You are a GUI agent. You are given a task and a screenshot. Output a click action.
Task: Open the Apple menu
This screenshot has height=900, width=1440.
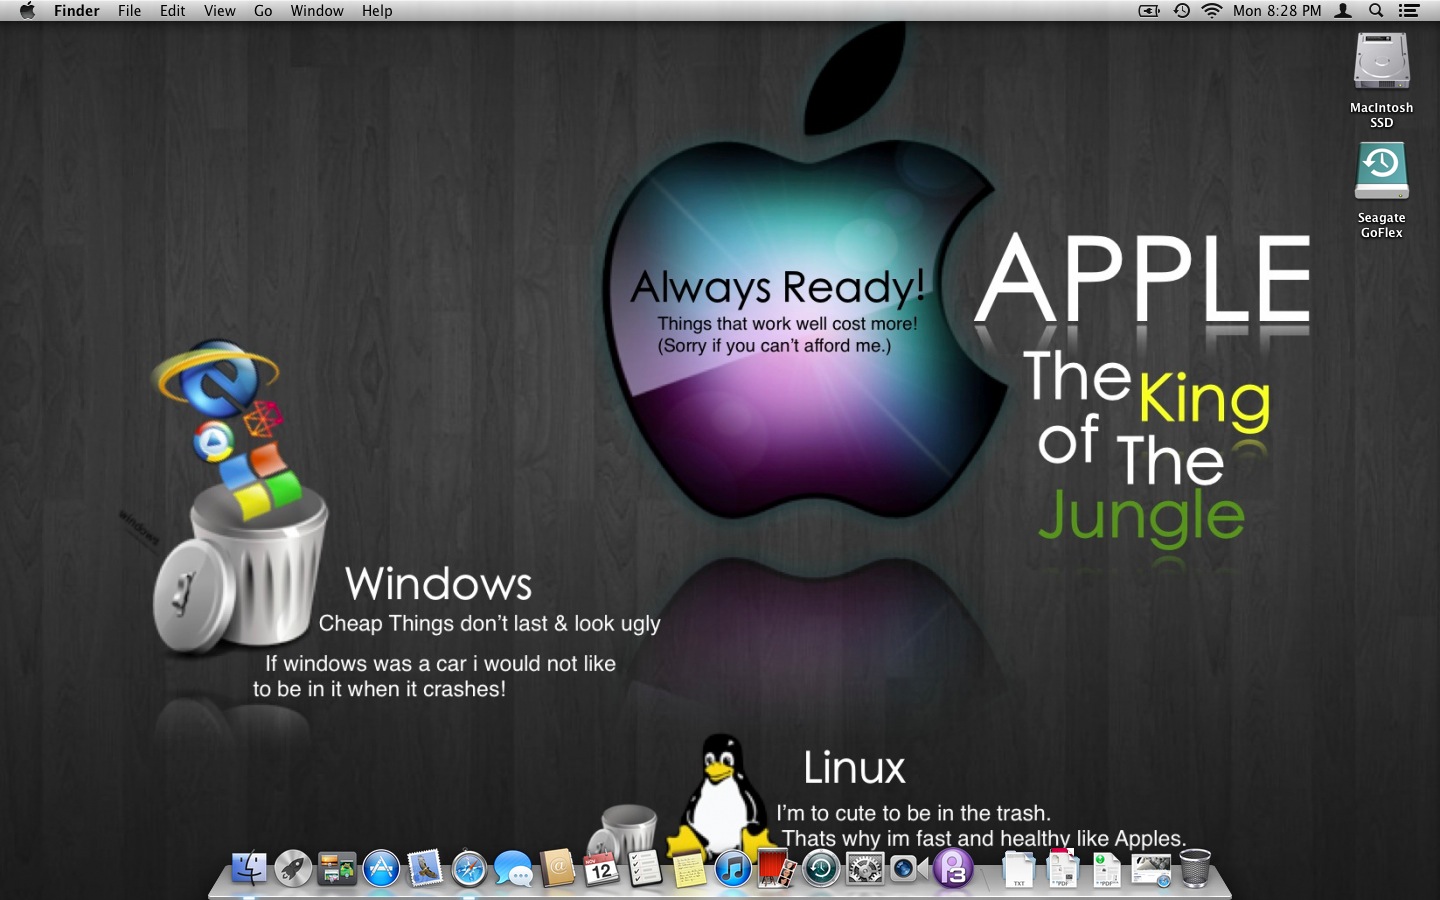pyautogui.click(x=27, y=11)
